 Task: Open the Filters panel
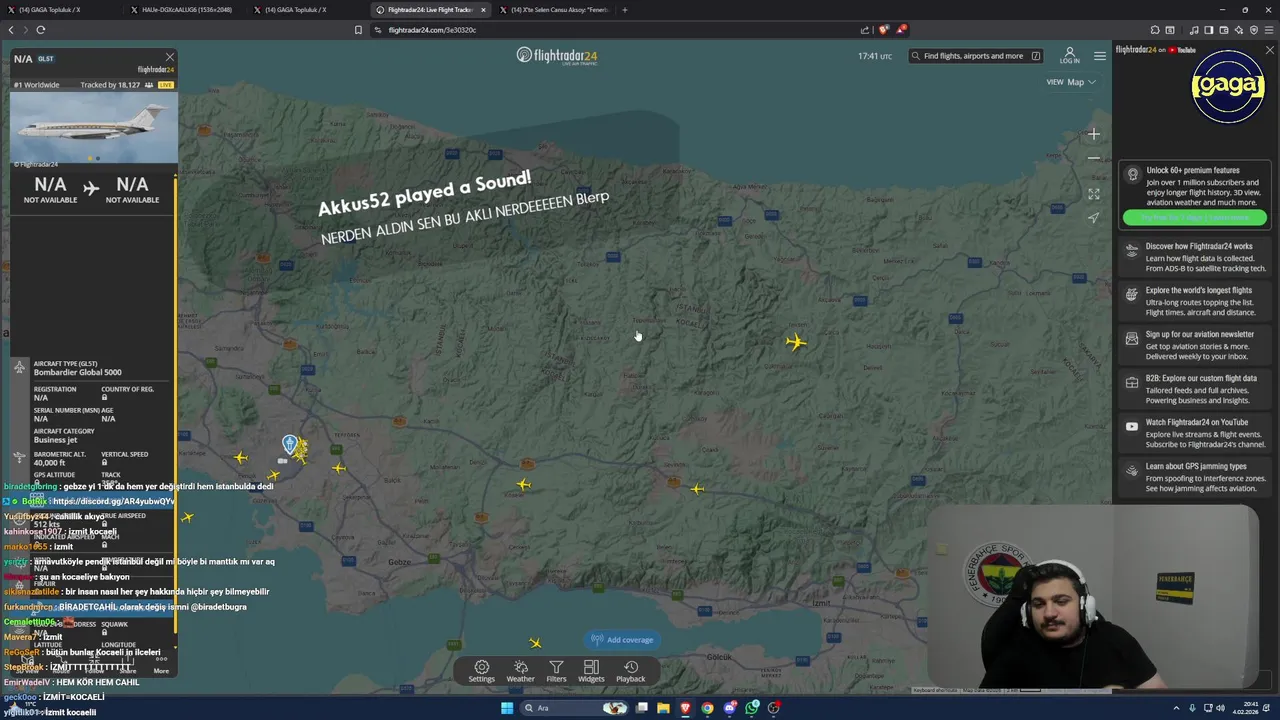[556, 671]
